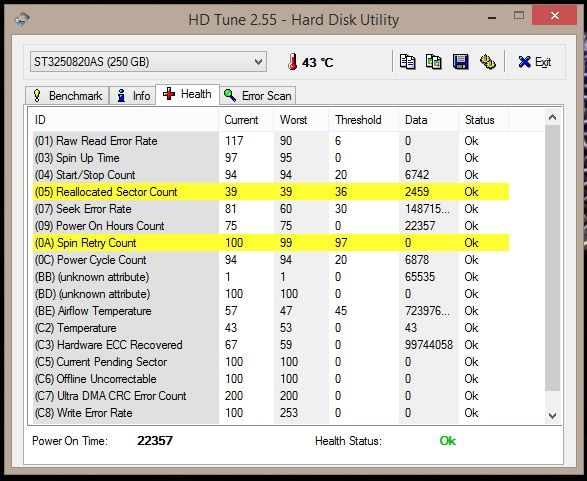Select the Spin Retry Count row
The image size is (587, 481).
click(271, 243)
